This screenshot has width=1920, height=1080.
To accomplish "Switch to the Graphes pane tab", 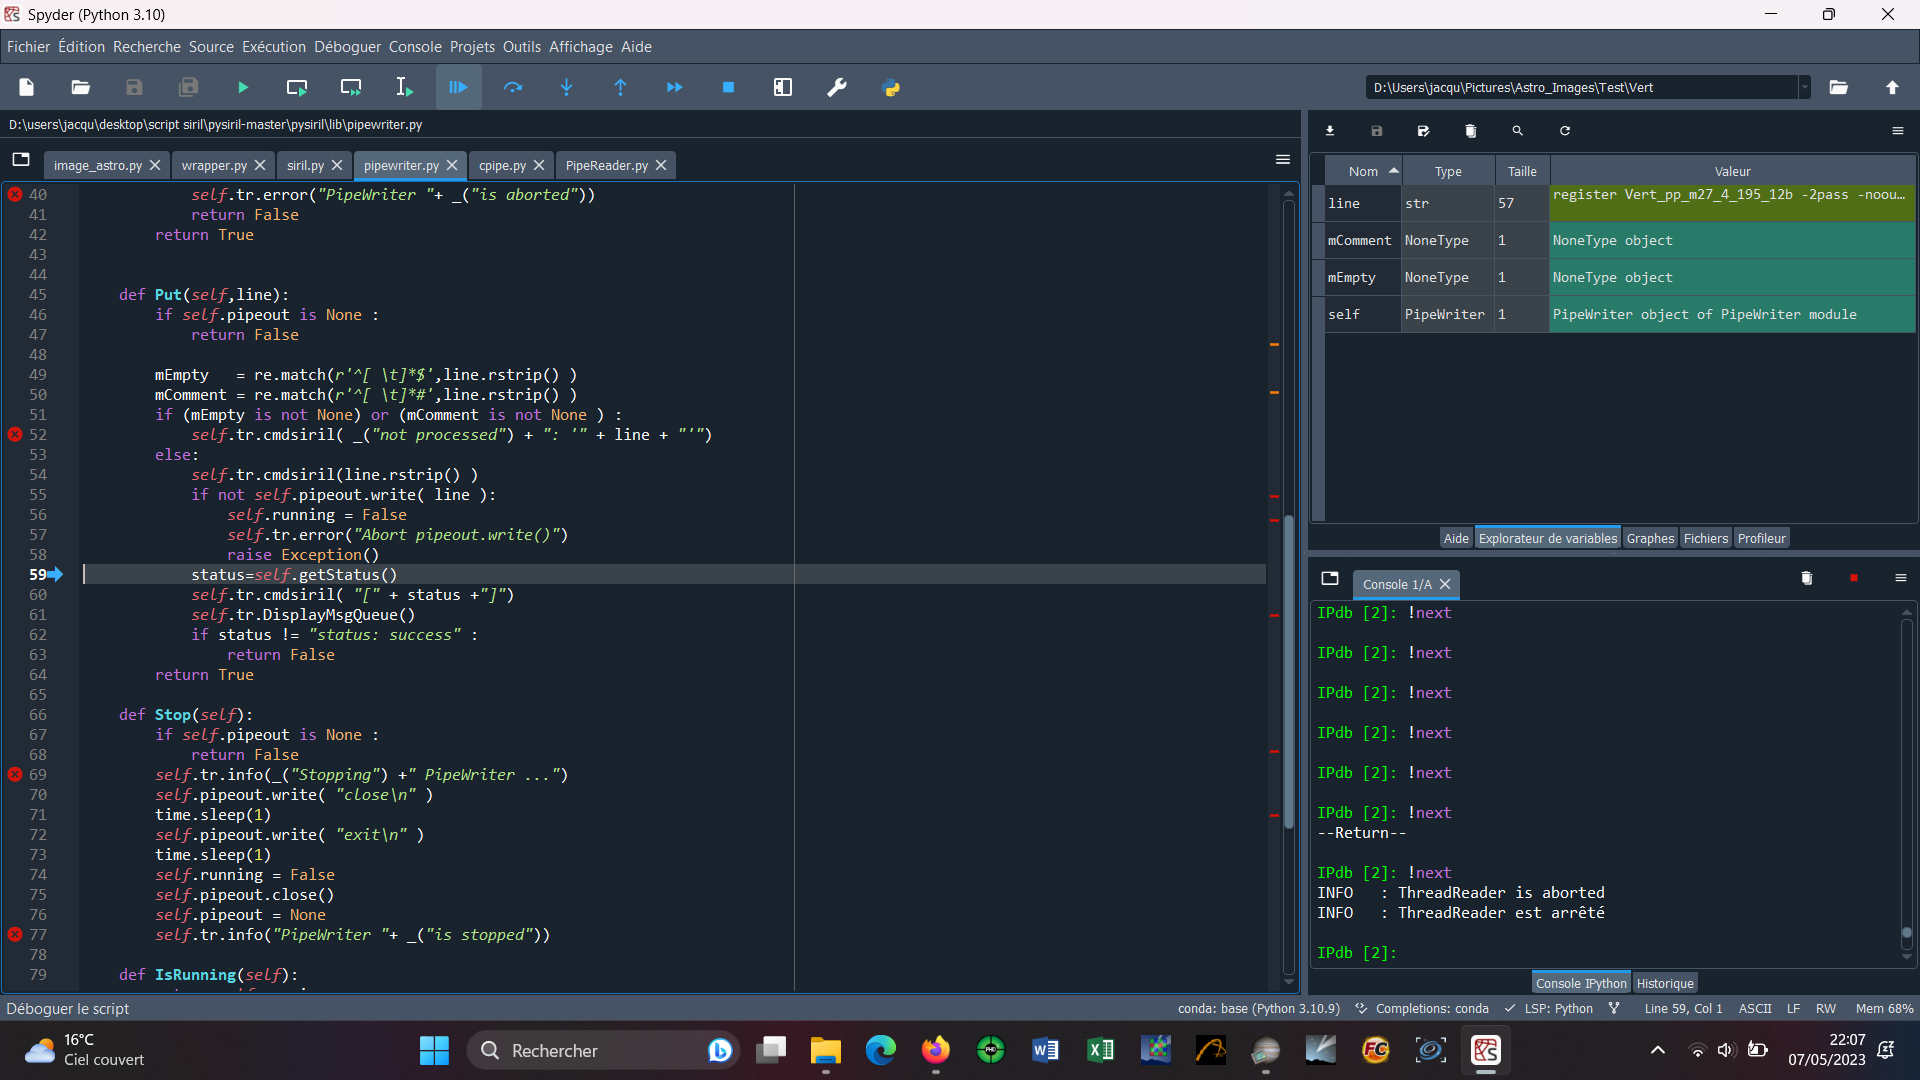I will [1650, 538].
